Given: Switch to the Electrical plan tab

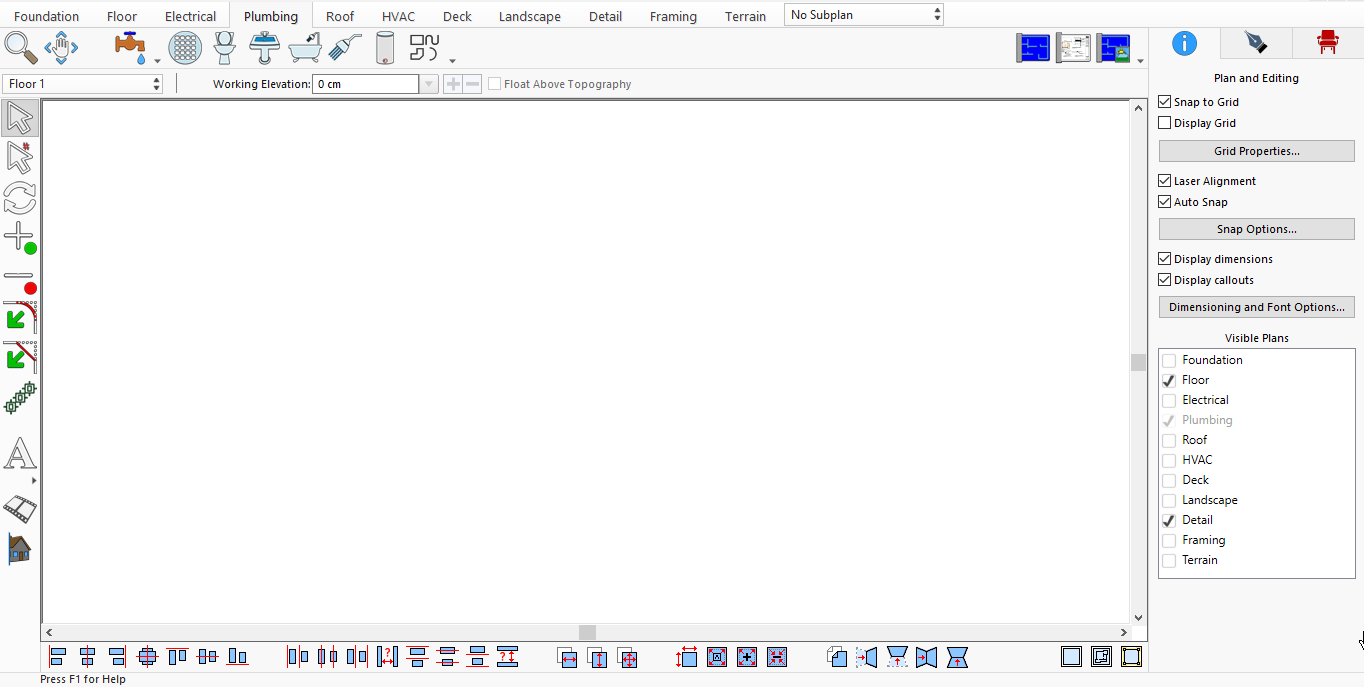Looking at the screenshot, I should click(190, 16).
